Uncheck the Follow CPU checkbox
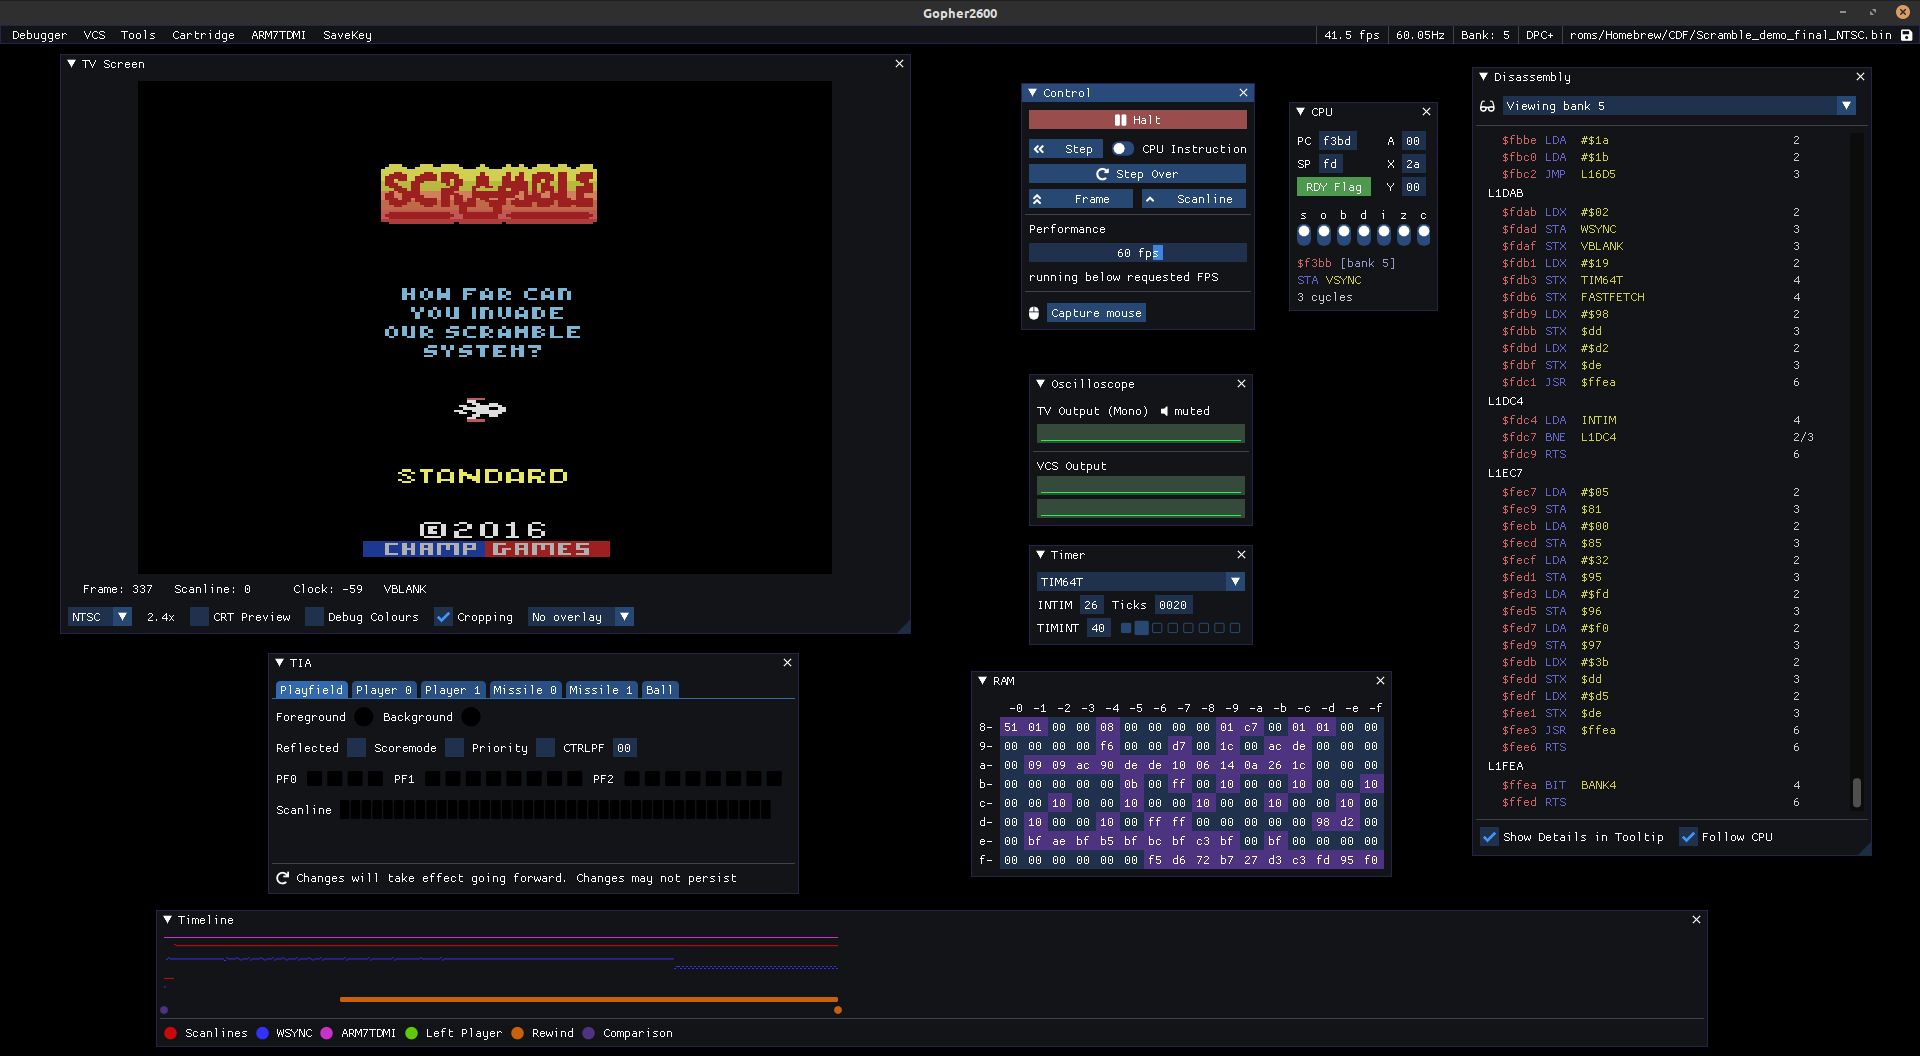1920x1056 pixels. pyautogui.click(x=1688, y=837)
